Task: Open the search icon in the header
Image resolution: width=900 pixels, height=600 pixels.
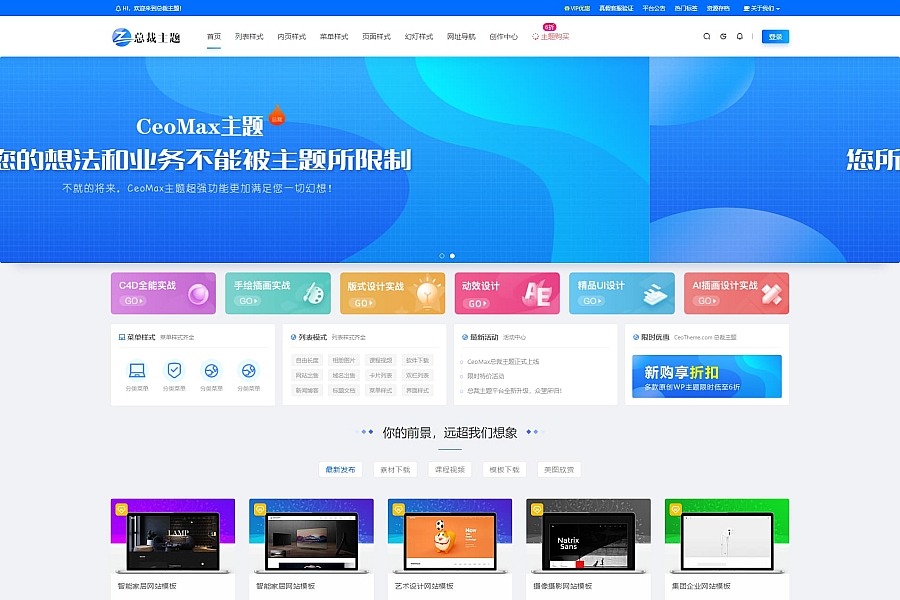Action: 707,36
